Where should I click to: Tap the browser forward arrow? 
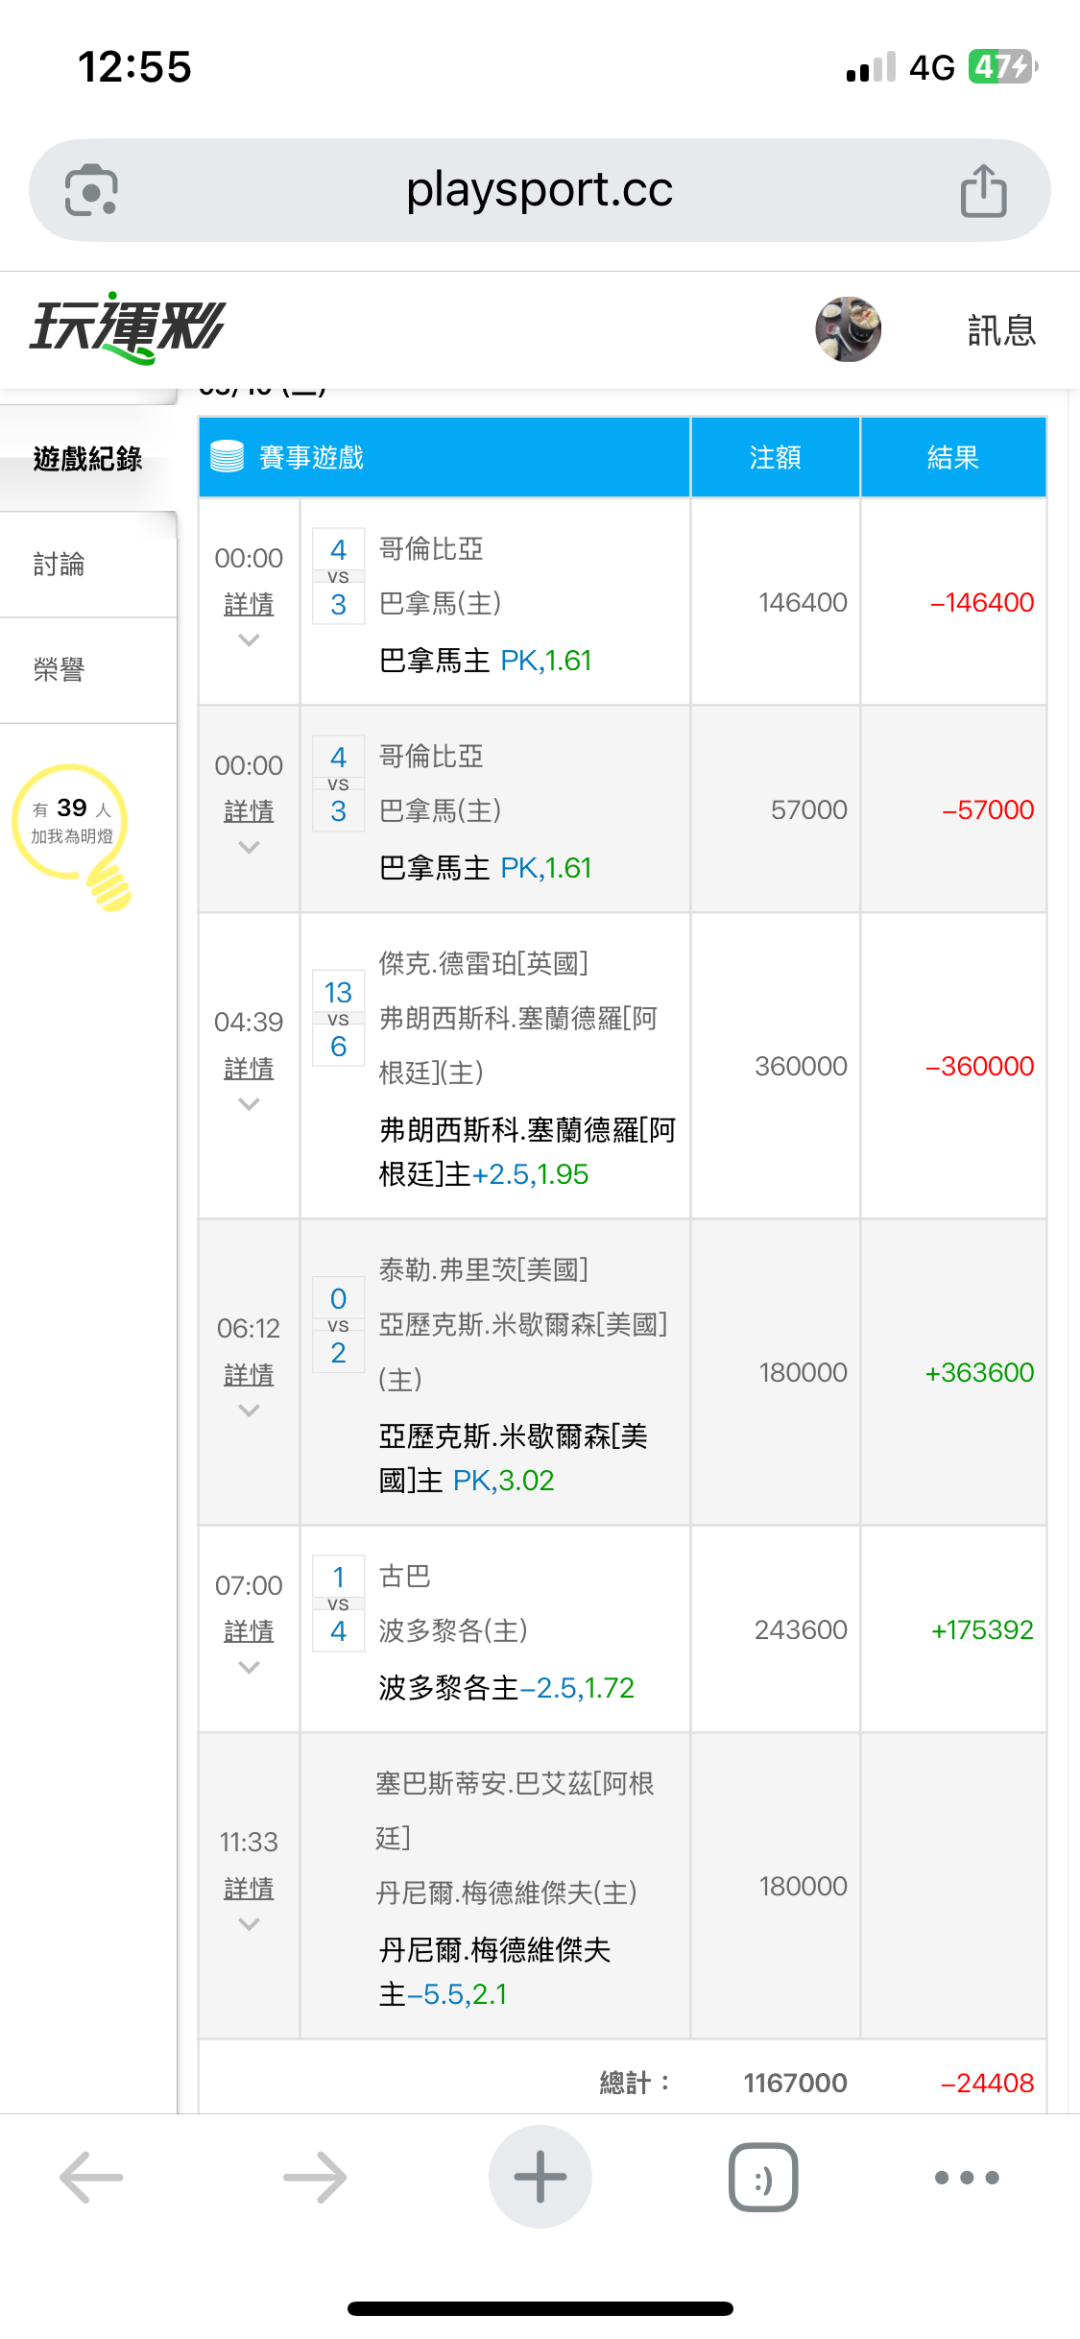point(315,2177)
